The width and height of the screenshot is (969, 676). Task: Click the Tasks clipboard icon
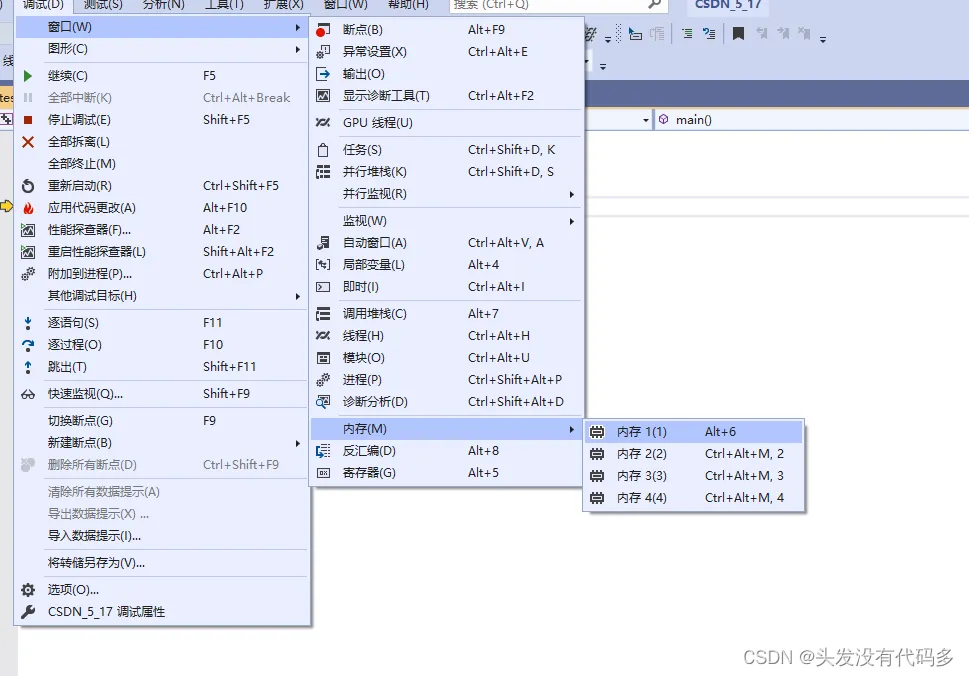tap(323, 150)
